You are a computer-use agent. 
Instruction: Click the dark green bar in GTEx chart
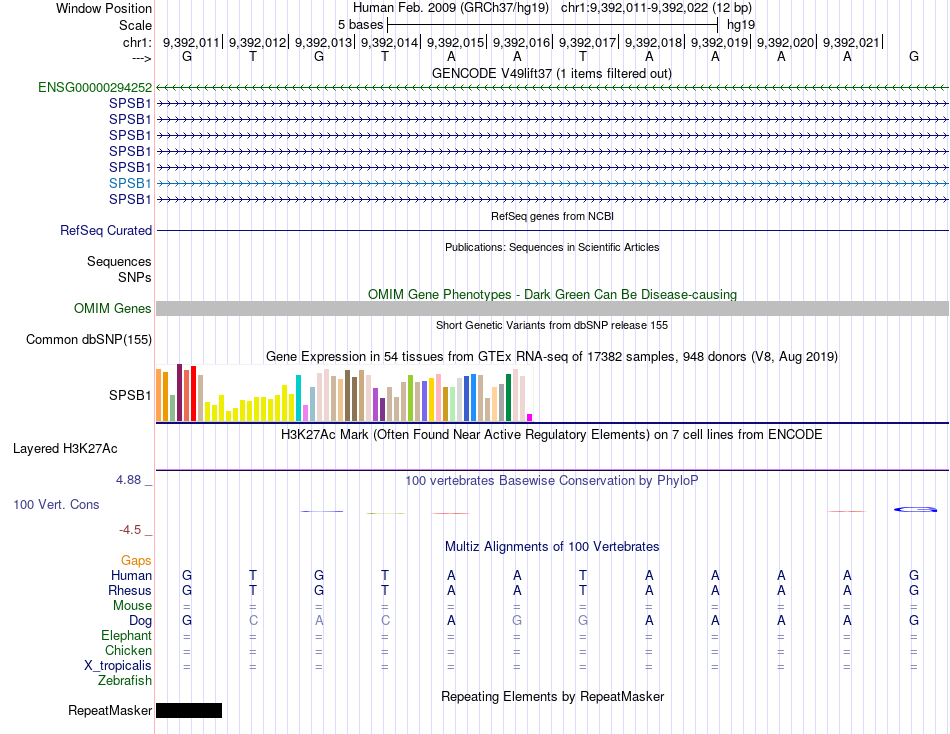point(508,398)
